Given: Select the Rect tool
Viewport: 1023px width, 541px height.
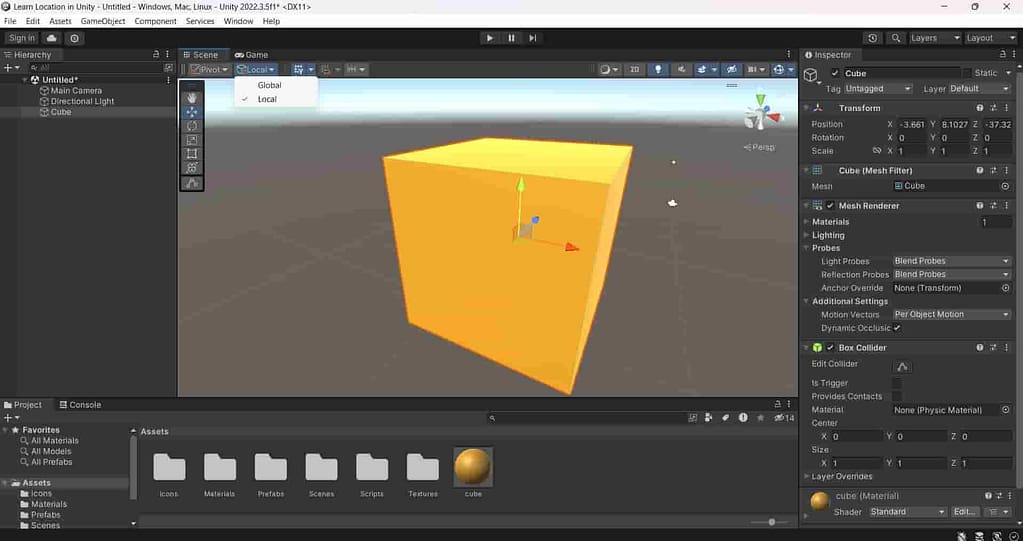Looking at the screenshot, I should tap(192, 154).
